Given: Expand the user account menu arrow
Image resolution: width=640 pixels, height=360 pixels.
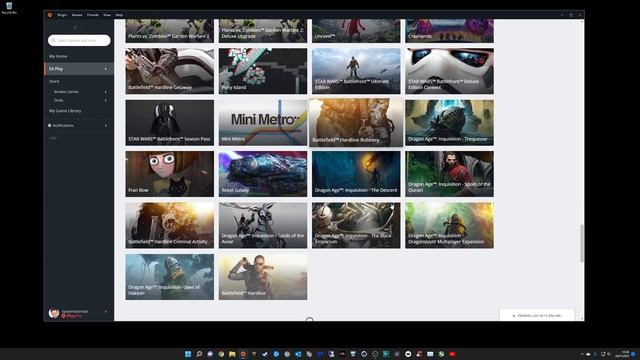Looking at the screenshot, I should coord(106,312).
